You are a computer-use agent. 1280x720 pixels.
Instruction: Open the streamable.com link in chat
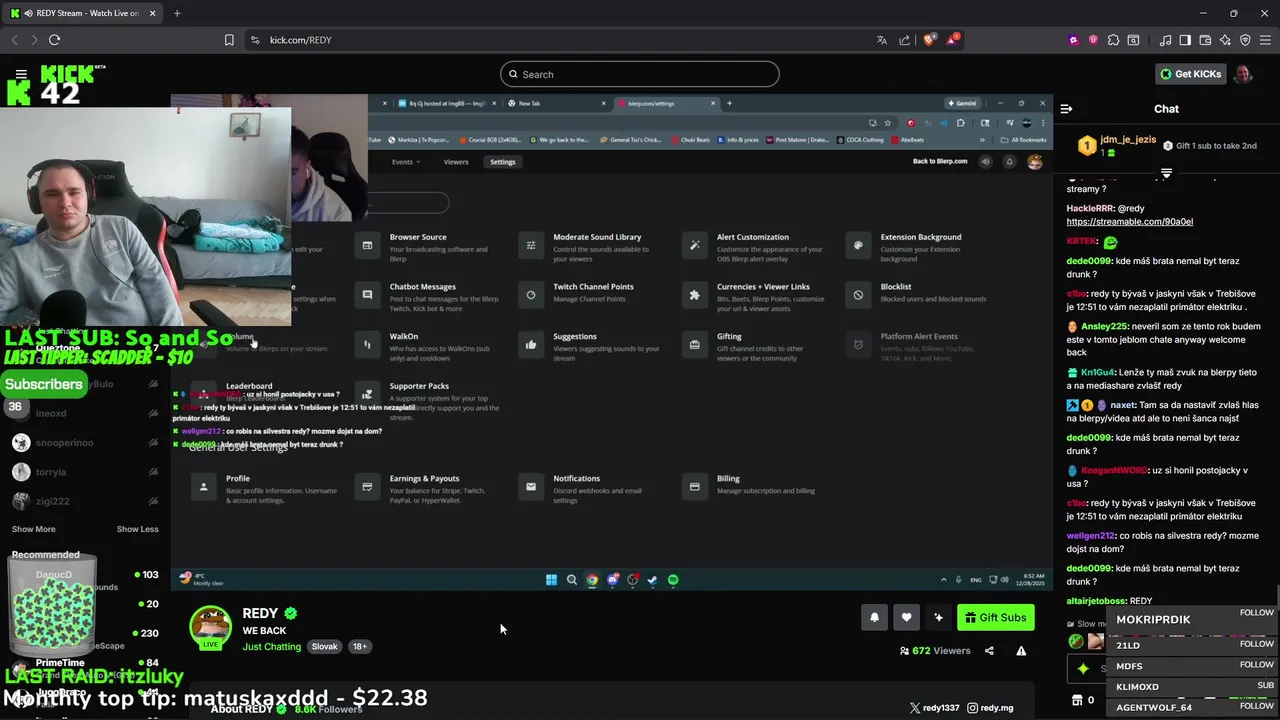[x=1129, y=222]
